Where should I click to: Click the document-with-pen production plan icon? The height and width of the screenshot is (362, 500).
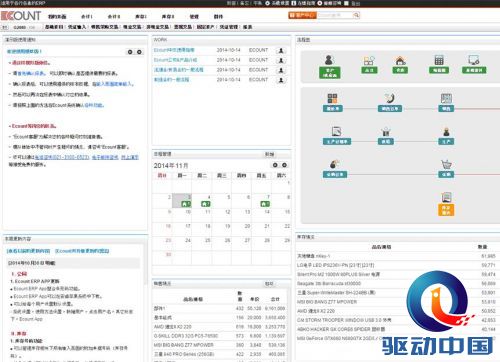pos(336,131)
